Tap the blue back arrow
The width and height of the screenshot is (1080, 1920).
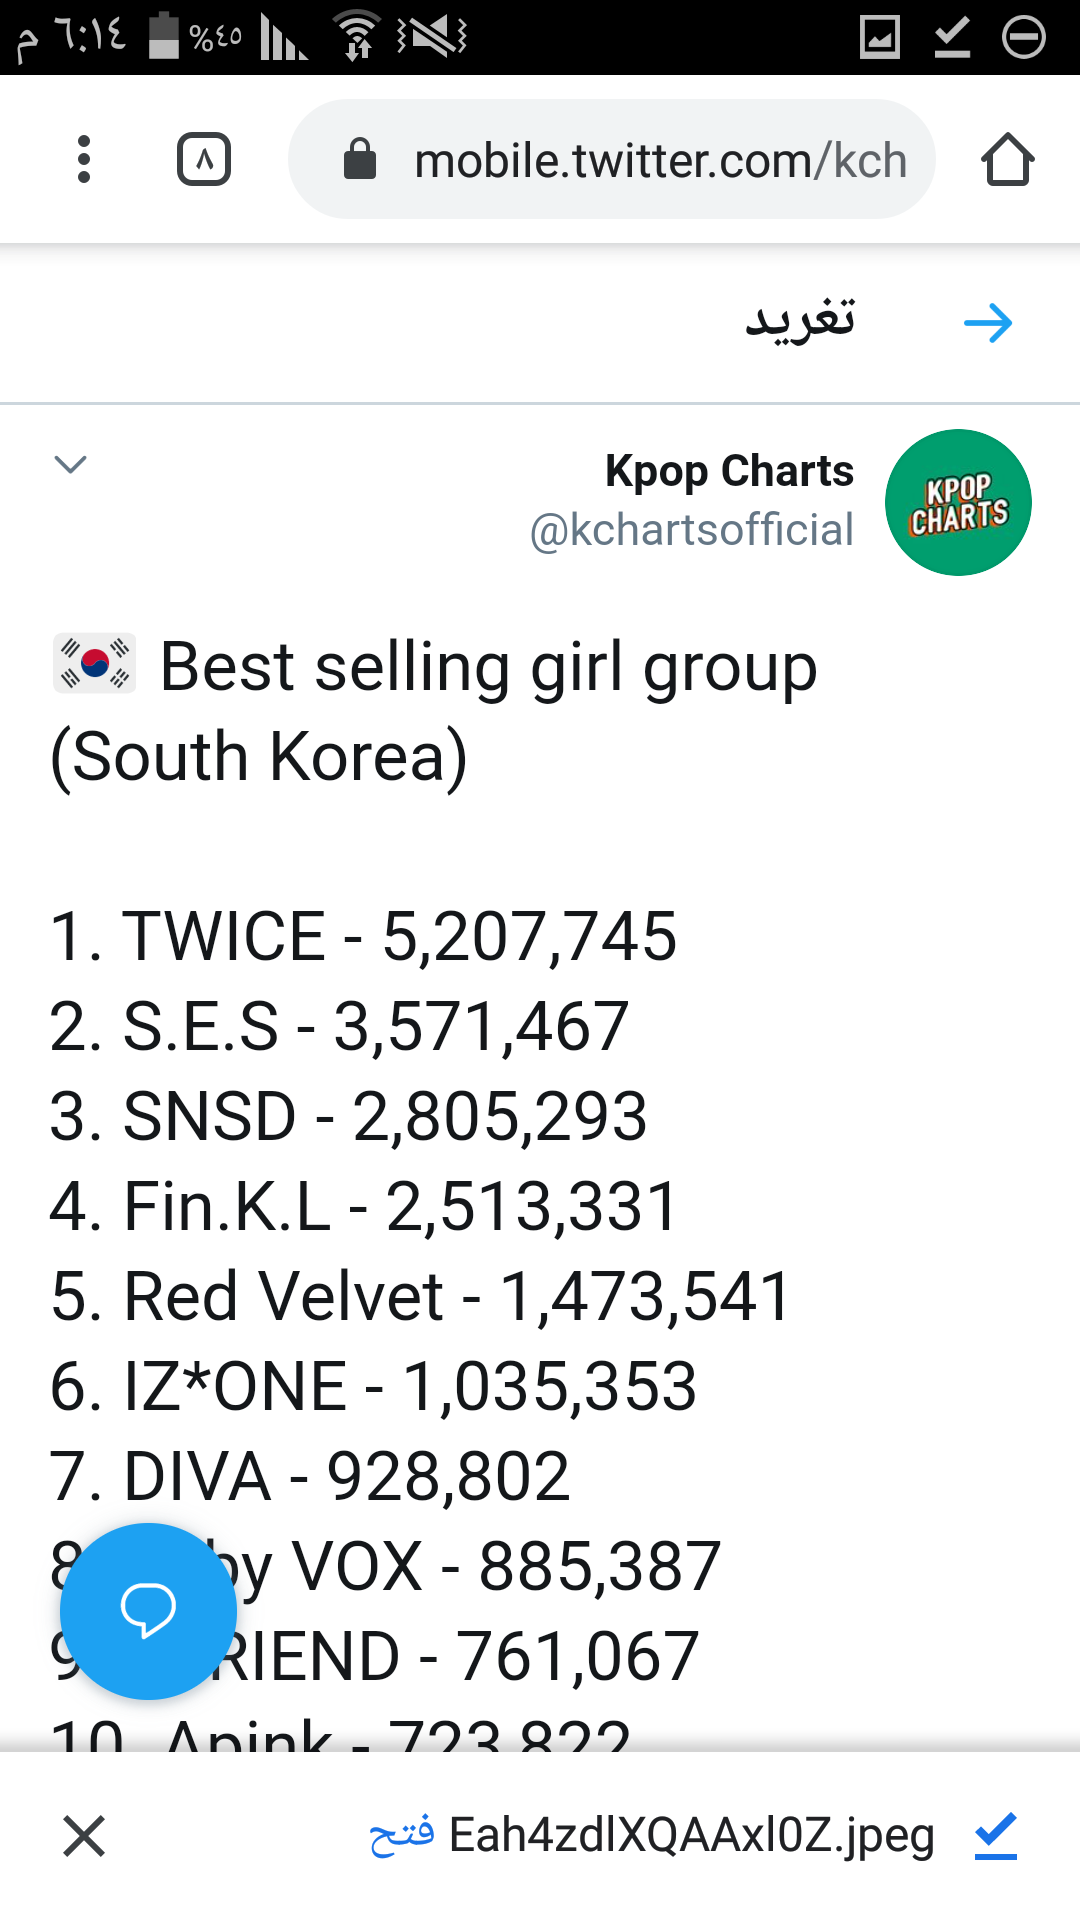[x=988, y=323]
